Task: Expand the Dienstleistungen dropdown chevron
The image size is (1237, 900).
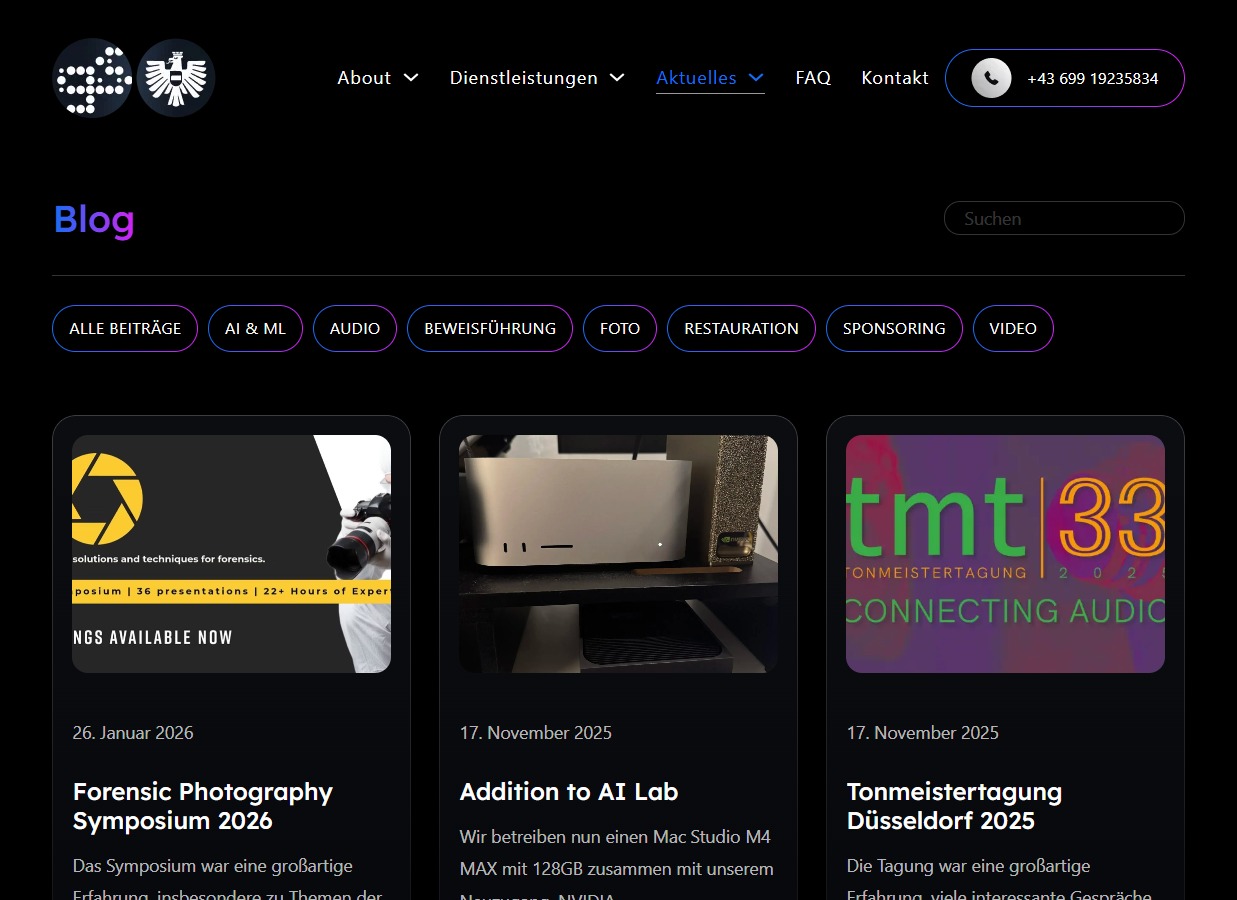Action: coord(617,78)
